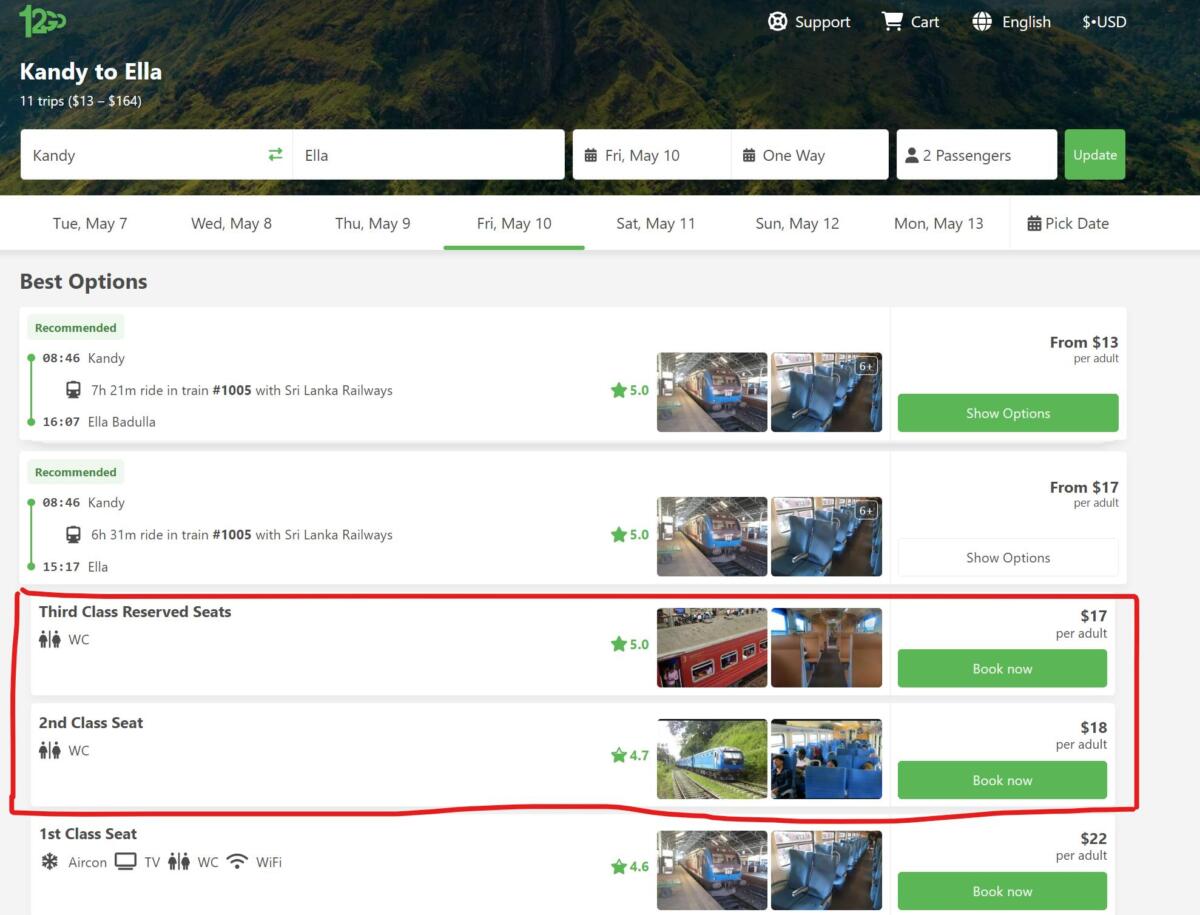Image resolution: width=1200 pixels, height=915 pixels.
Task: Open the 2 Passengers selector
Action: pos(976,155)
